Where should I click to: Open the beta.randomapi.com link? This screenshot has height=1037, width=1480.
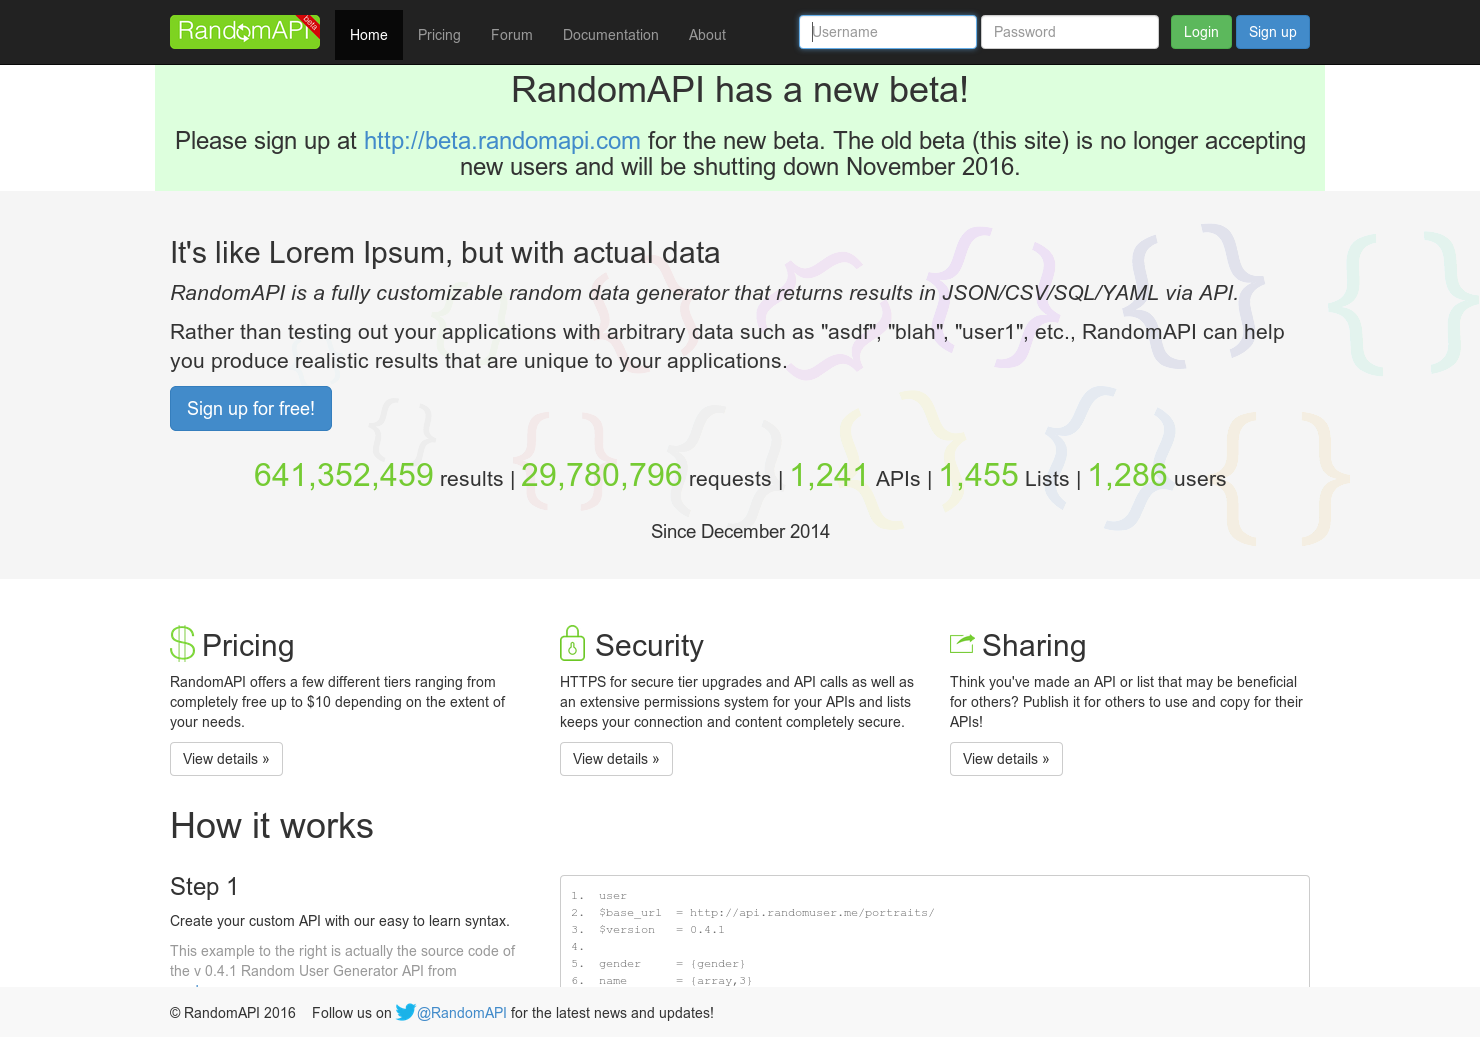coord(502,141)
